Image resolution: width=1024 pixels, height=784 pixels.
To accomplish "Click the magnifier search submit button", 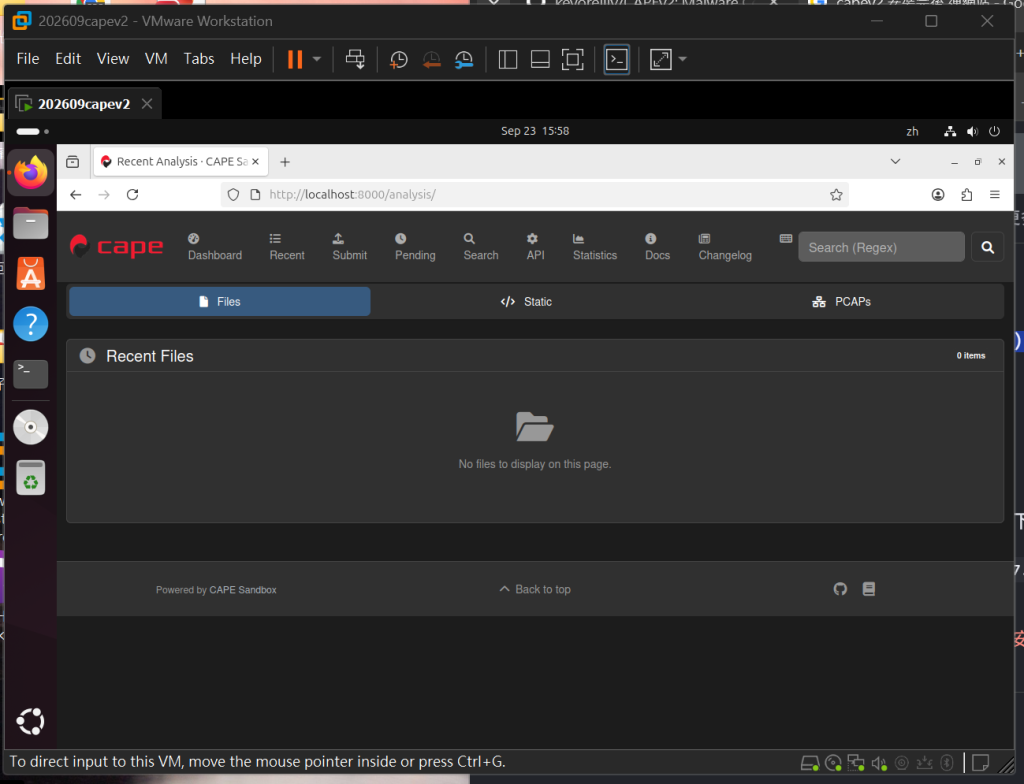I will [x=987, y=247].
